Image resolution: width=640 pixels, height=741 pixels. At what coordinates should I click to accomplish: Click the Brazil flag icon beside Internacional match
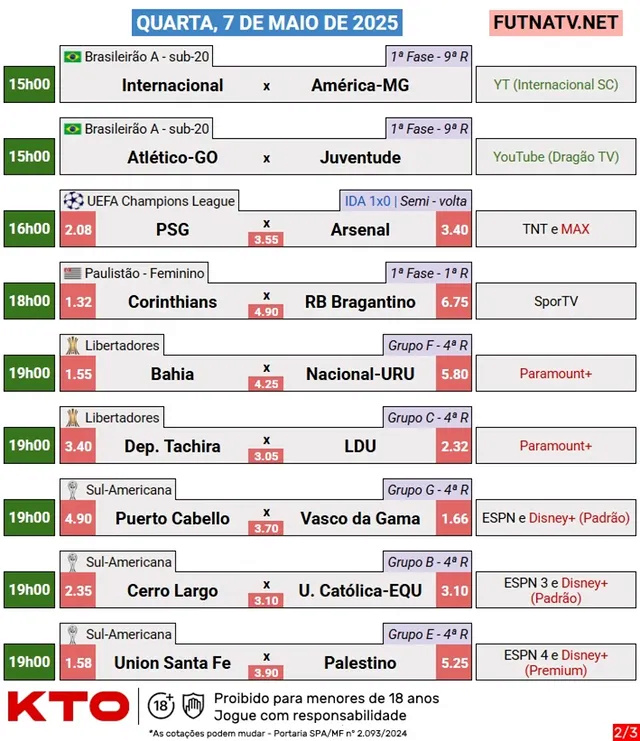(x=72, y=57)
